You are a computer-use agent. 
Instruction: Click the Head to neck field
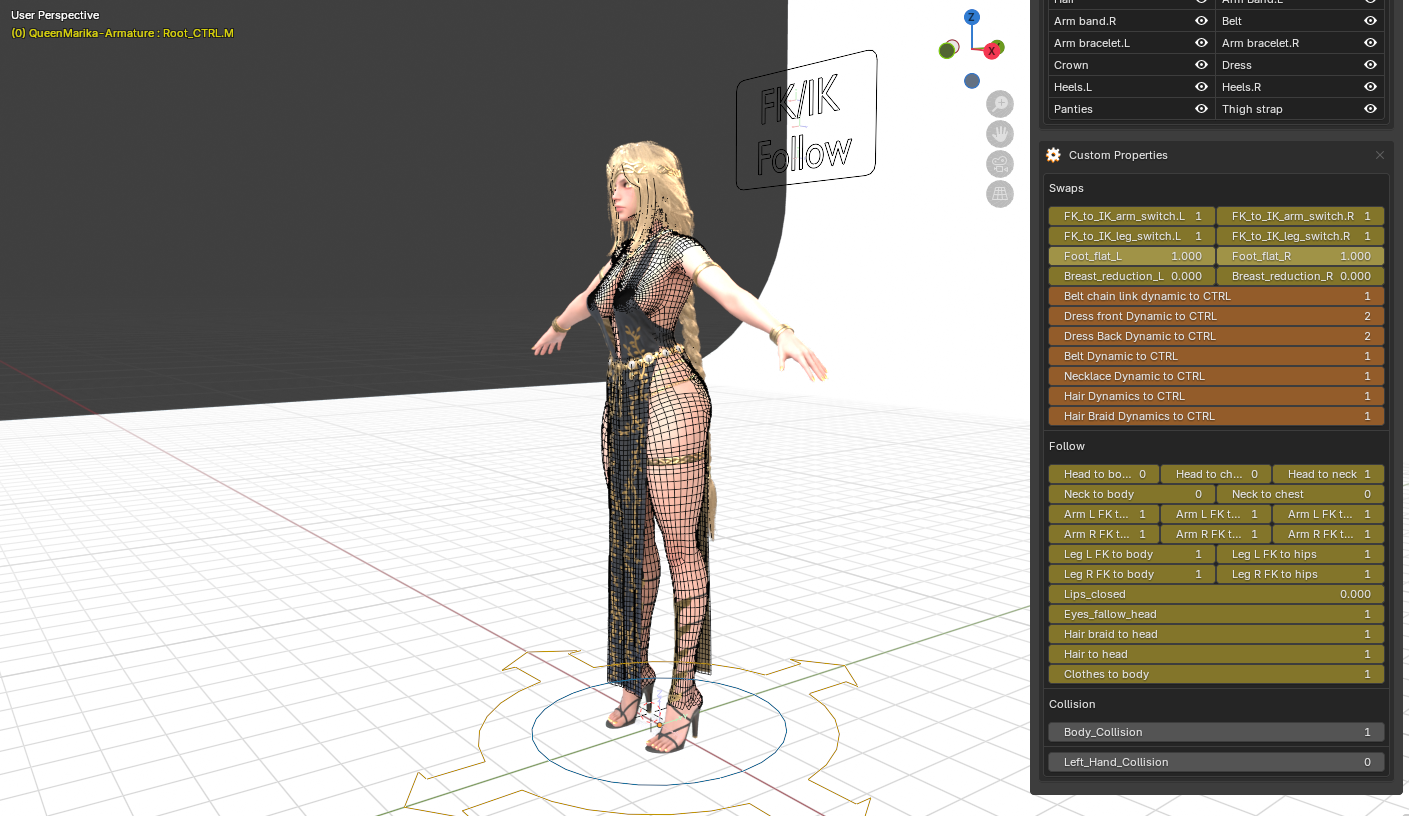click(1328, 474)
